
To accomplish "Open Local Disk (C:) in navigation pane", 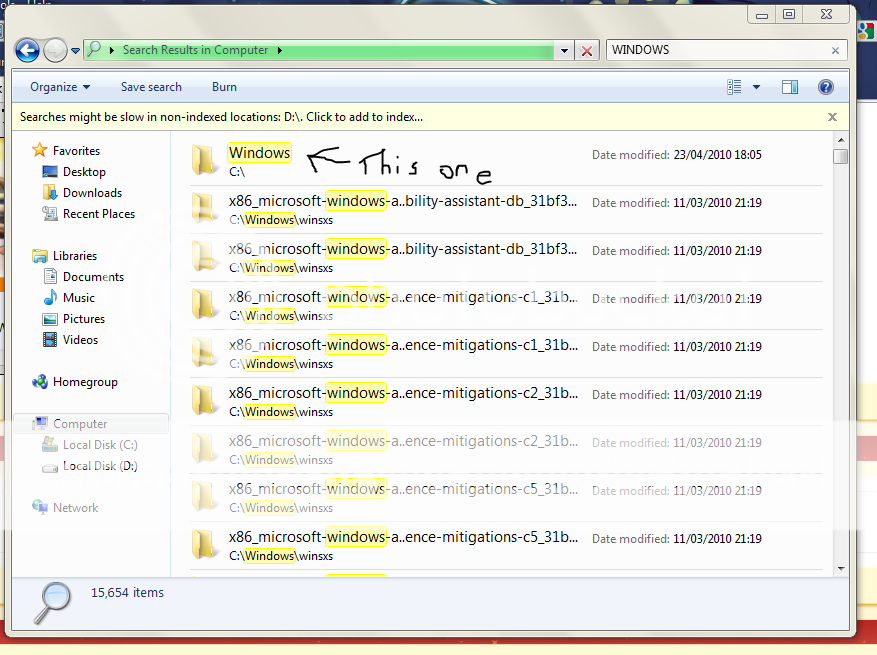I will click(x=100, y=445).
